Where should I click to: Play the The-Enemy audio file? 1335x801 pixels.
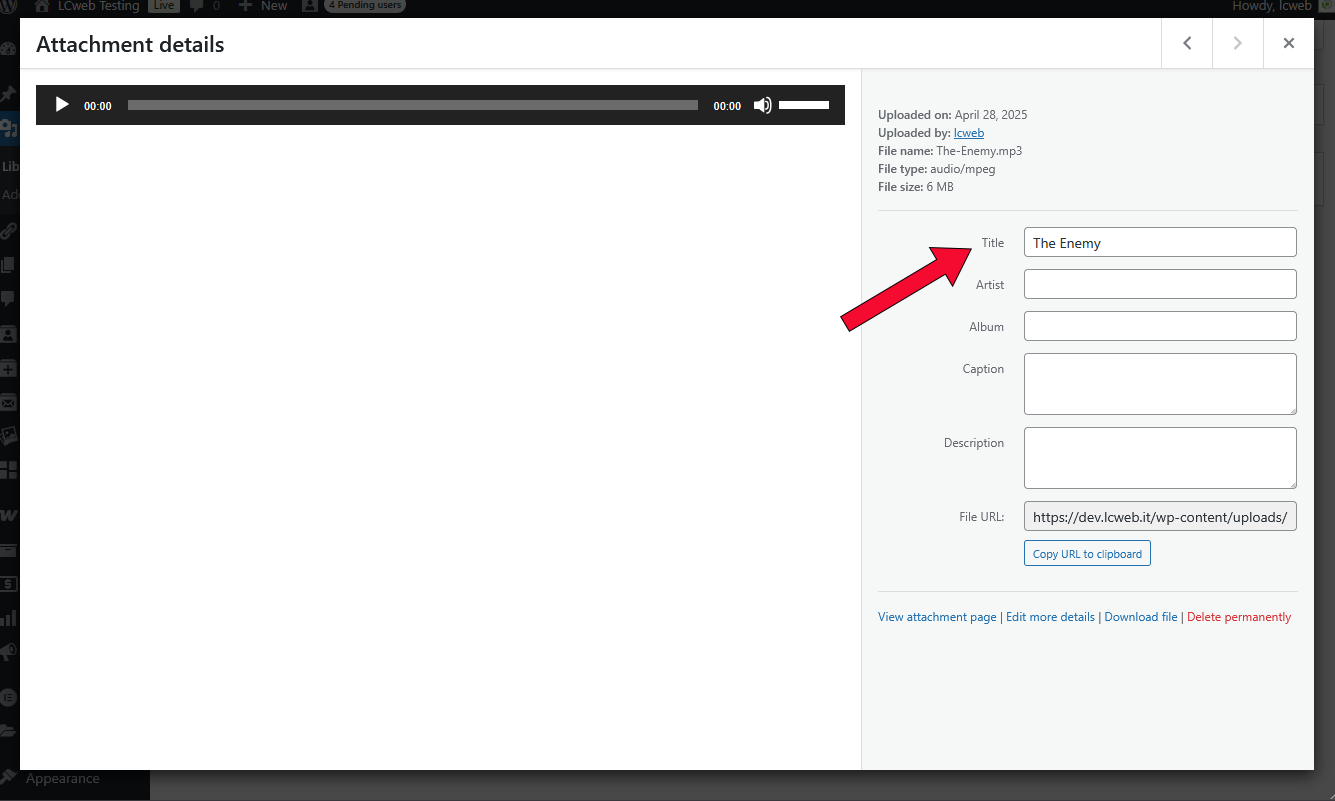tap(62, 105)
